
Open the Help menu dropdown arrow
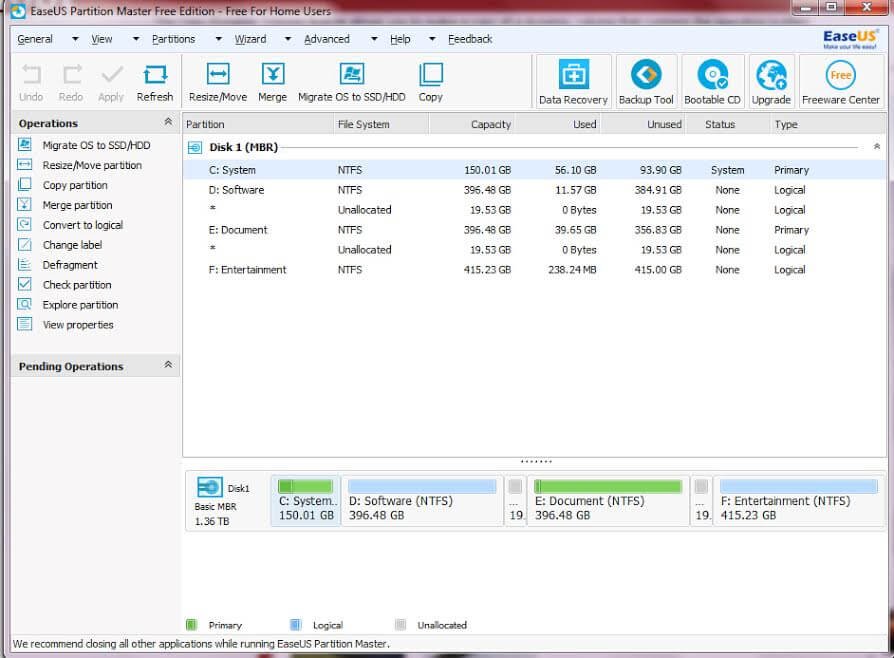click(432, 39)
